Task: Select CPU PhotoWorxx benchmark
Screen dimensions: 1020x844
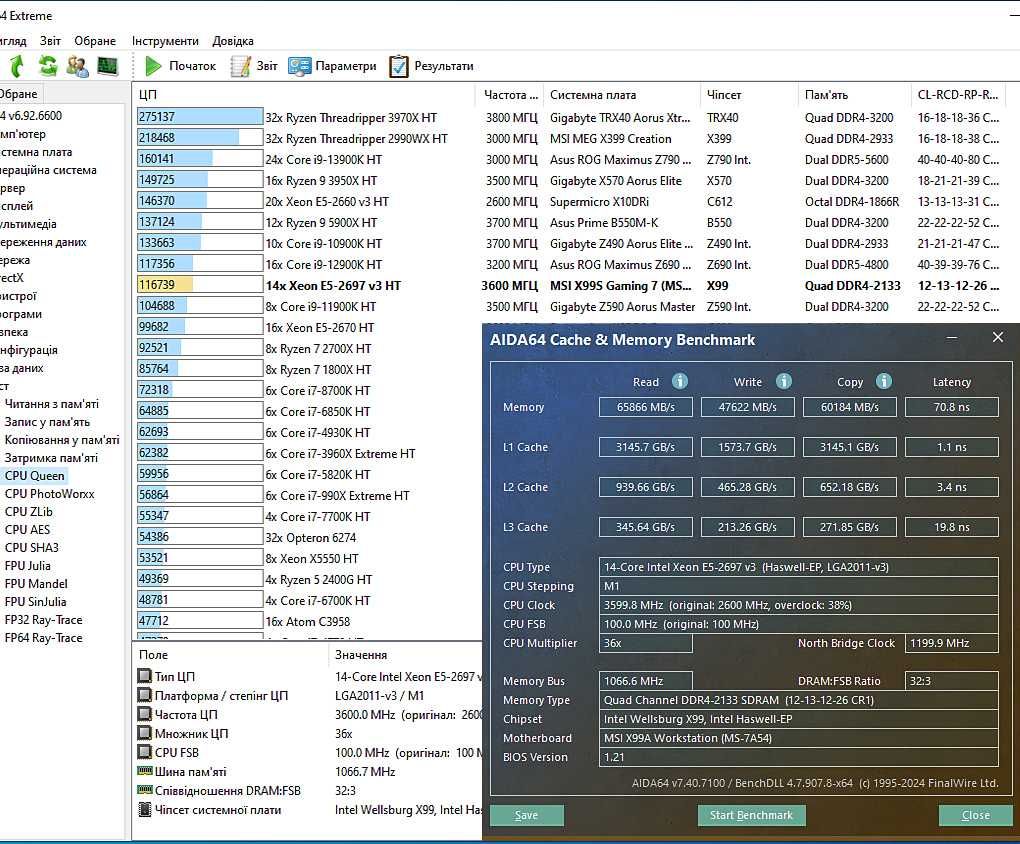Action: tap(49, 494)
